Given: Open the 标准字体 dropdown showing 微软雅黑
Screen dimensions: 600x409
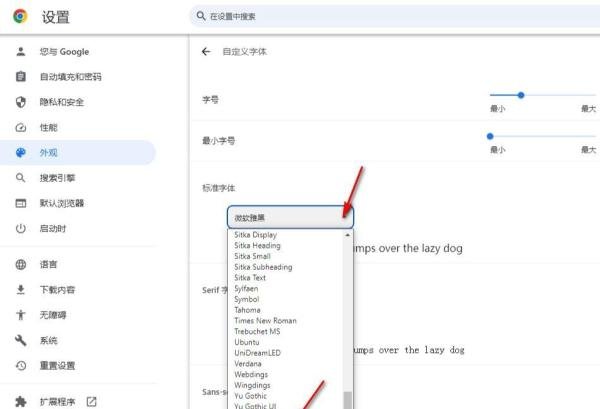Looking at the screenshot, I should click(290, 217).
